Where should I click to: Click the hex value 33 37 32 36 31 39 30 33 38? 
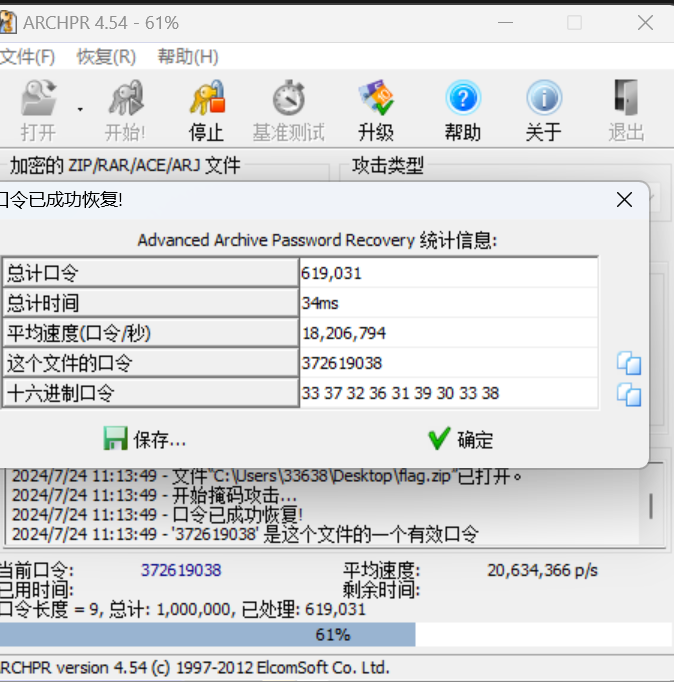tap(400, 393)
